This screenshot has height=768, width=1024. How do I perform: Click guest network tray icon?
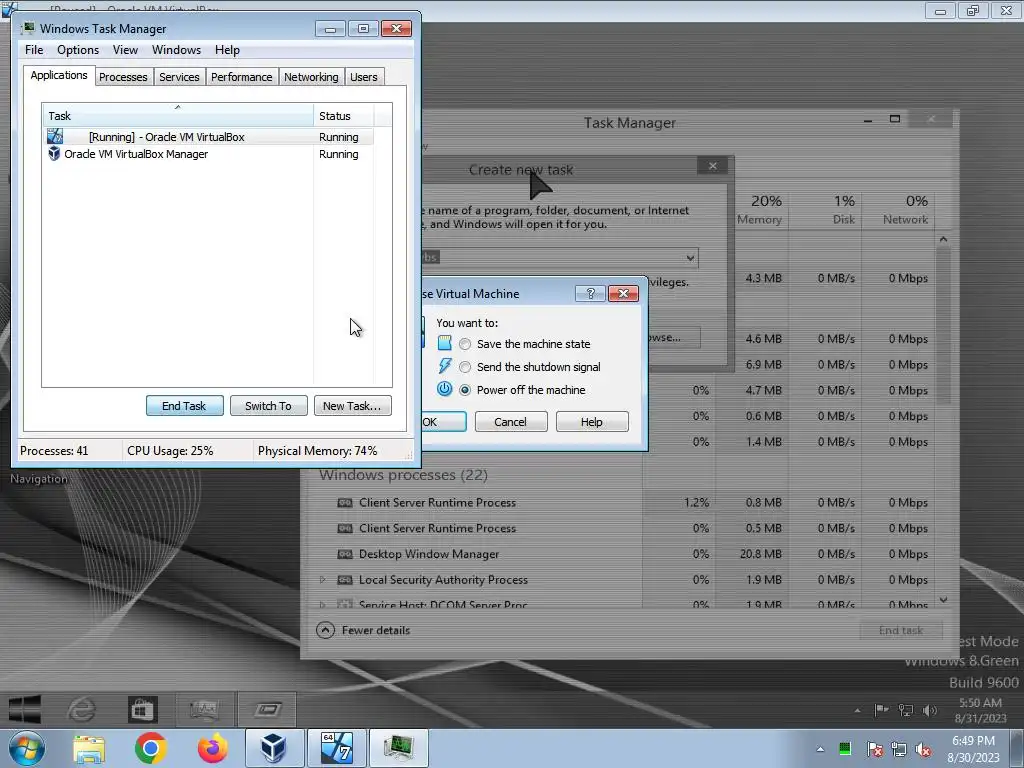pyautogui.click(x=905, y=710)
